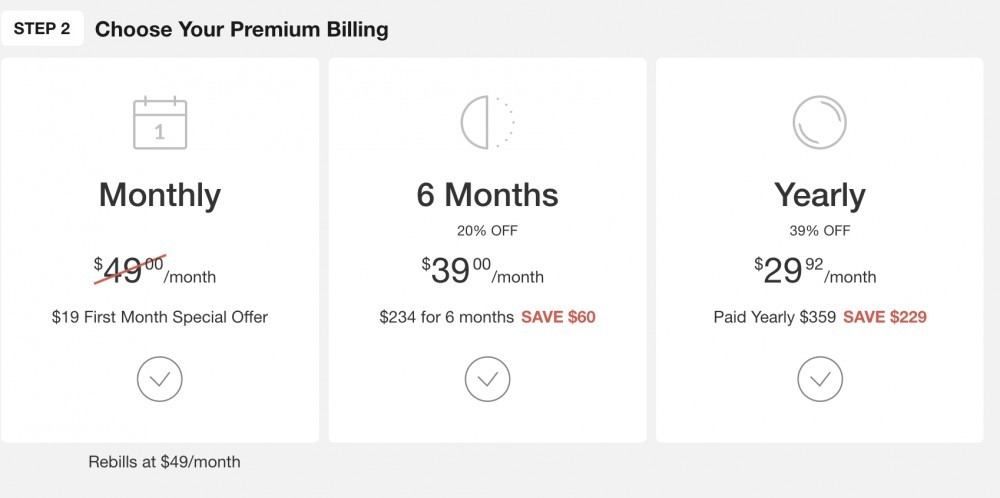Viewport: 1000px width, 498px height.
Task: Click the 20% OFF label
Action: (487, 231)
